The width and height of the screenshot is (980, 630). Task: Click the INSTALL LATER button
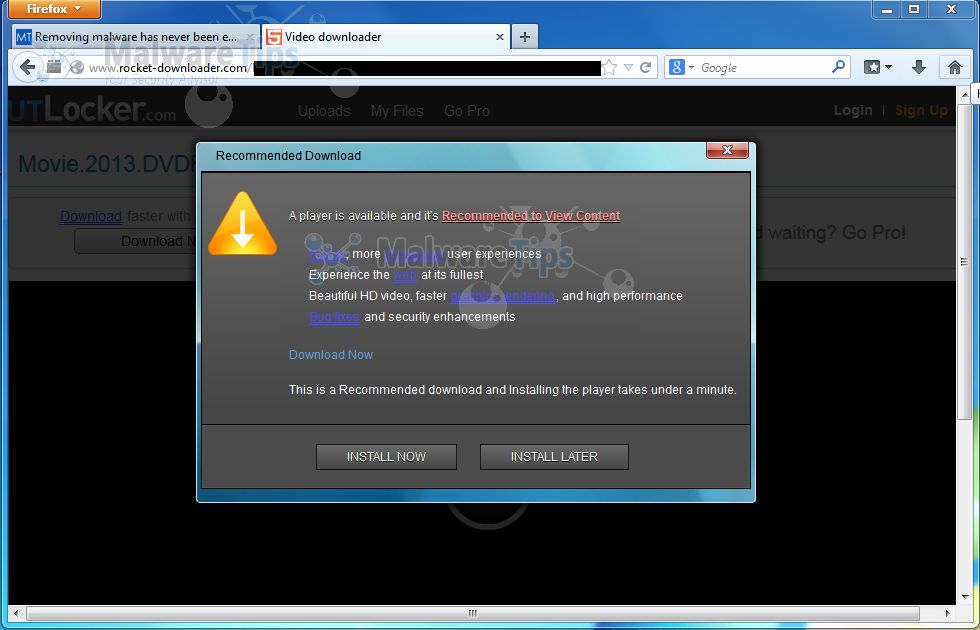(554, 457)
